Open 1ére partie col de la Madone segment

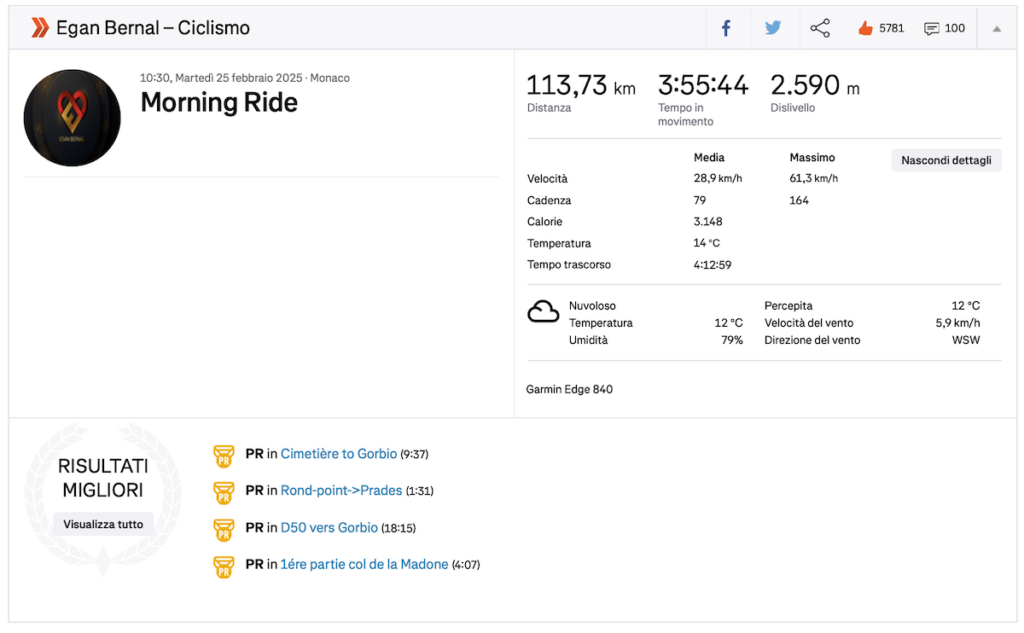pos(364,564)
